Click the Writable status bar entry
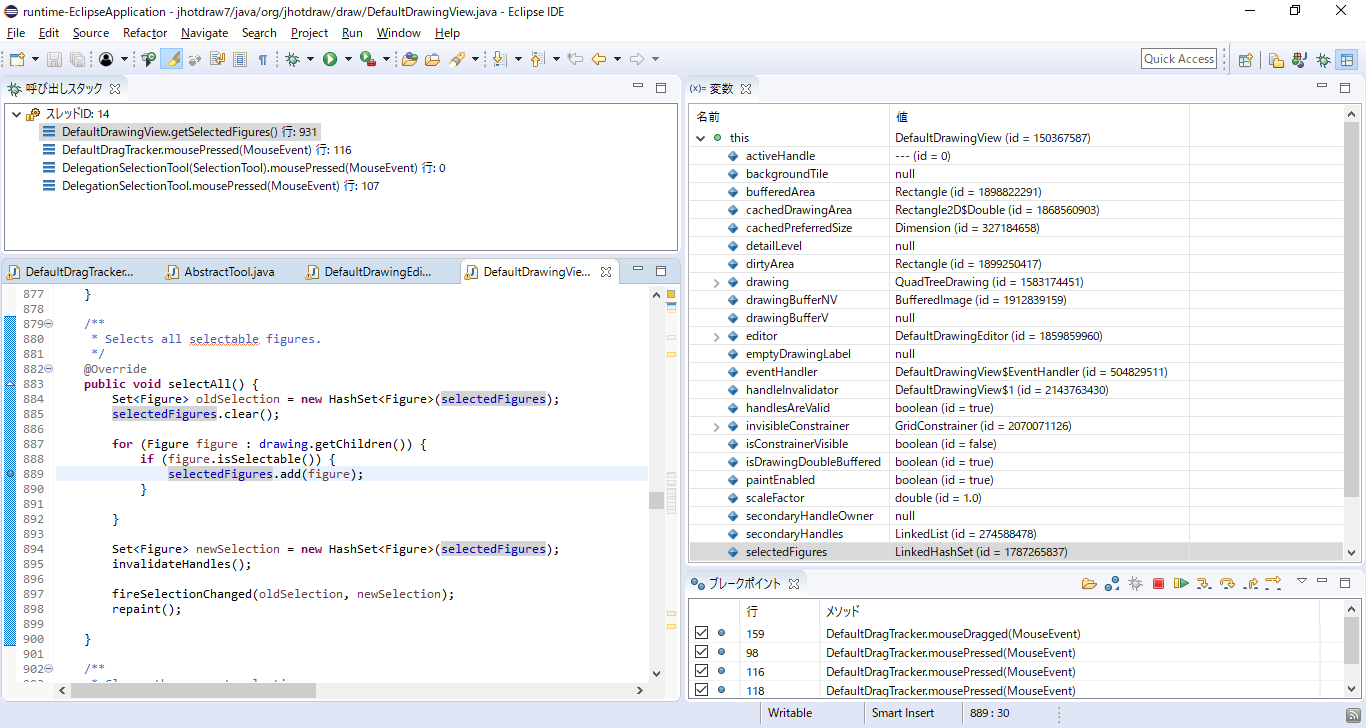 tap(790, 713)
